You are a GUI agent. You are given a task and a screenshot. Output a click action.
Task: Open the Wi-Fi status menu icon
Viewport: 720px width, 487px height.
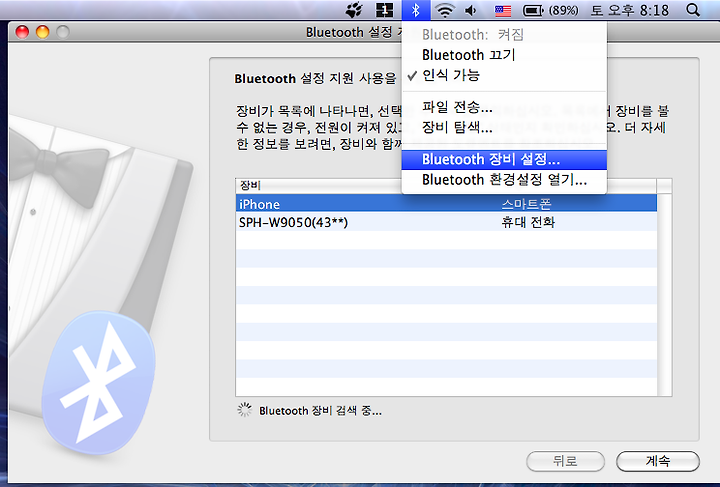[444, 10]
